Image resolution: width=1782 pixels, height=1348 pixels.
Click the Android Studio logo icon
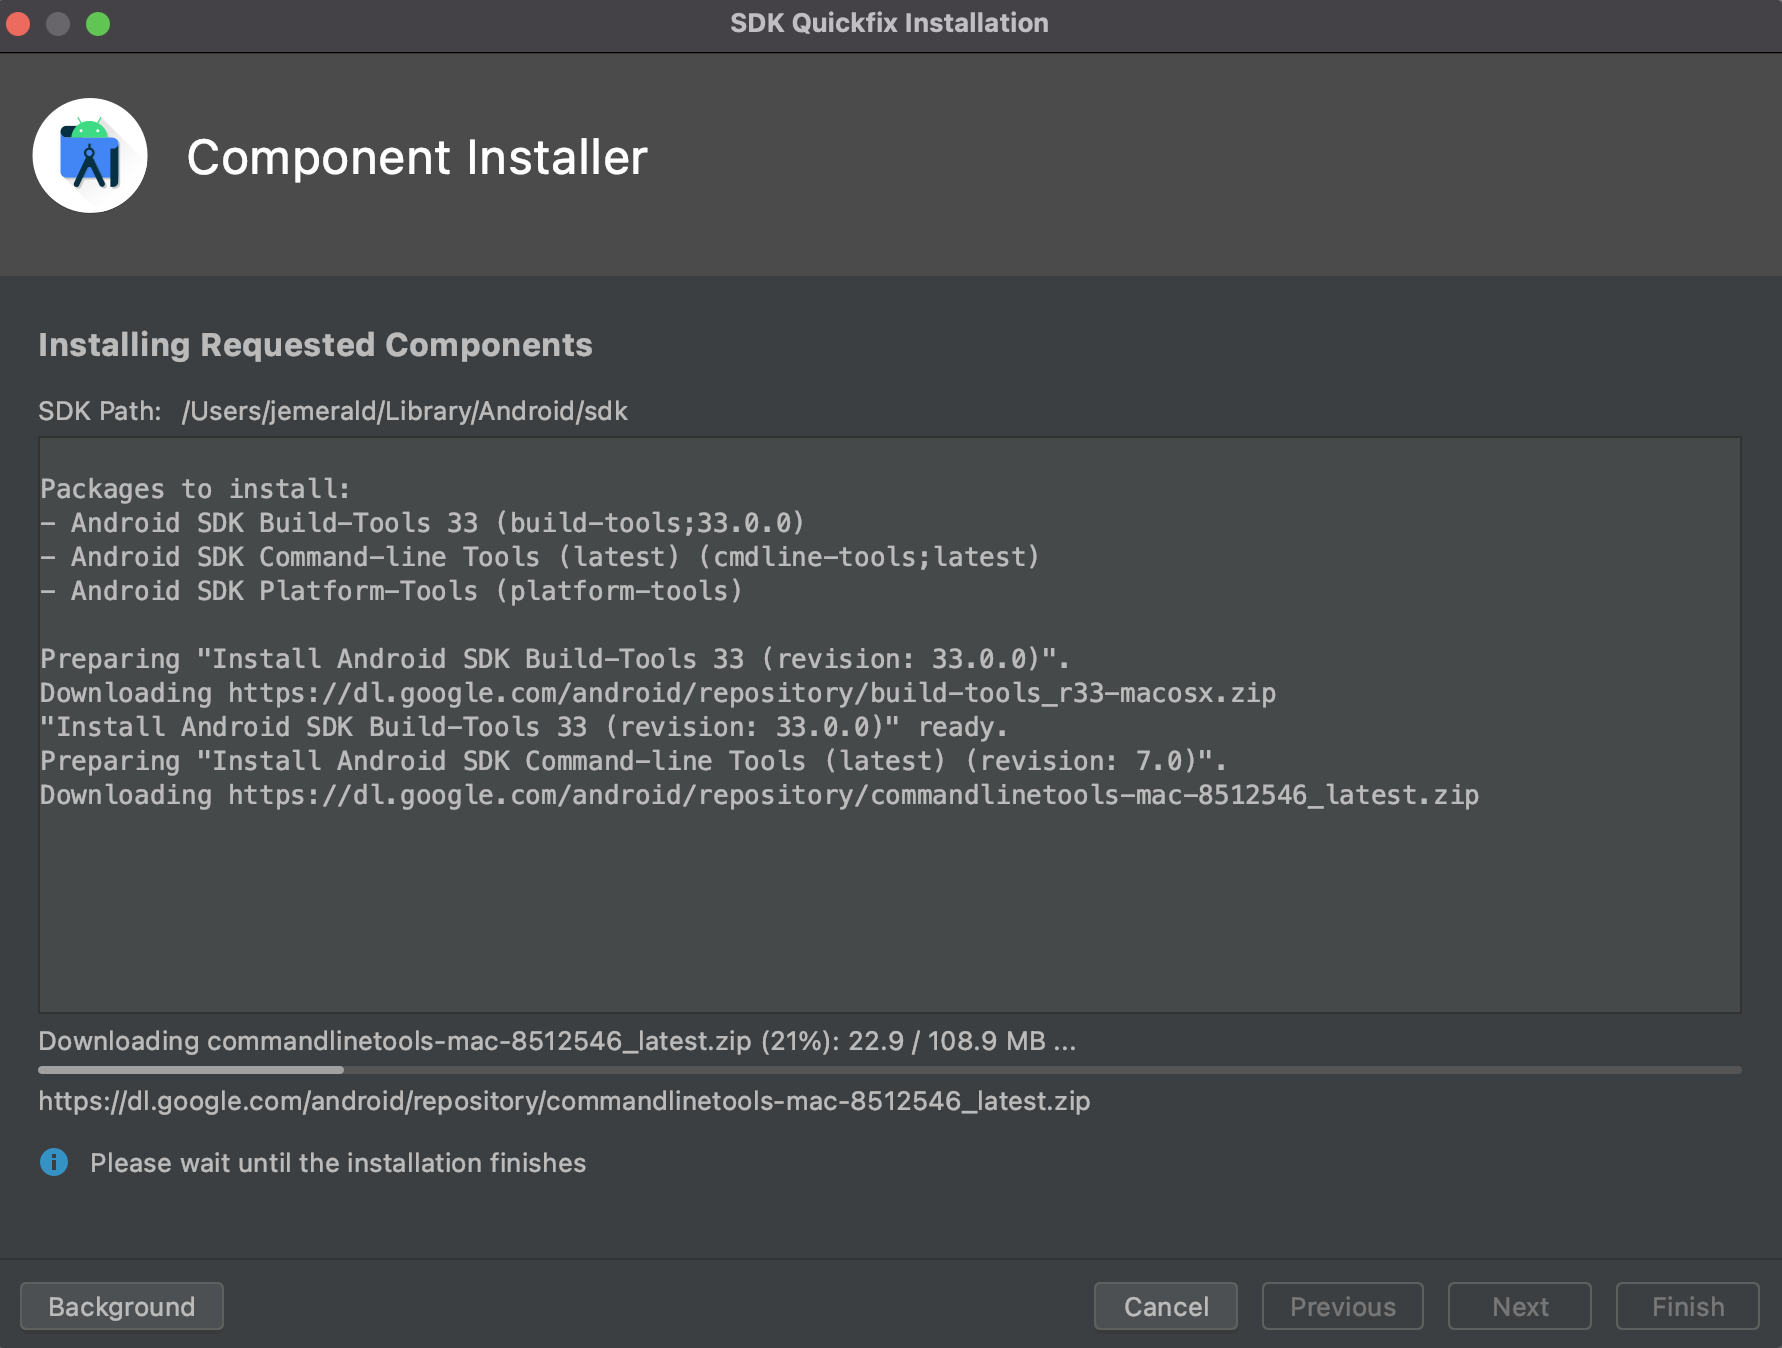(90, 155)
